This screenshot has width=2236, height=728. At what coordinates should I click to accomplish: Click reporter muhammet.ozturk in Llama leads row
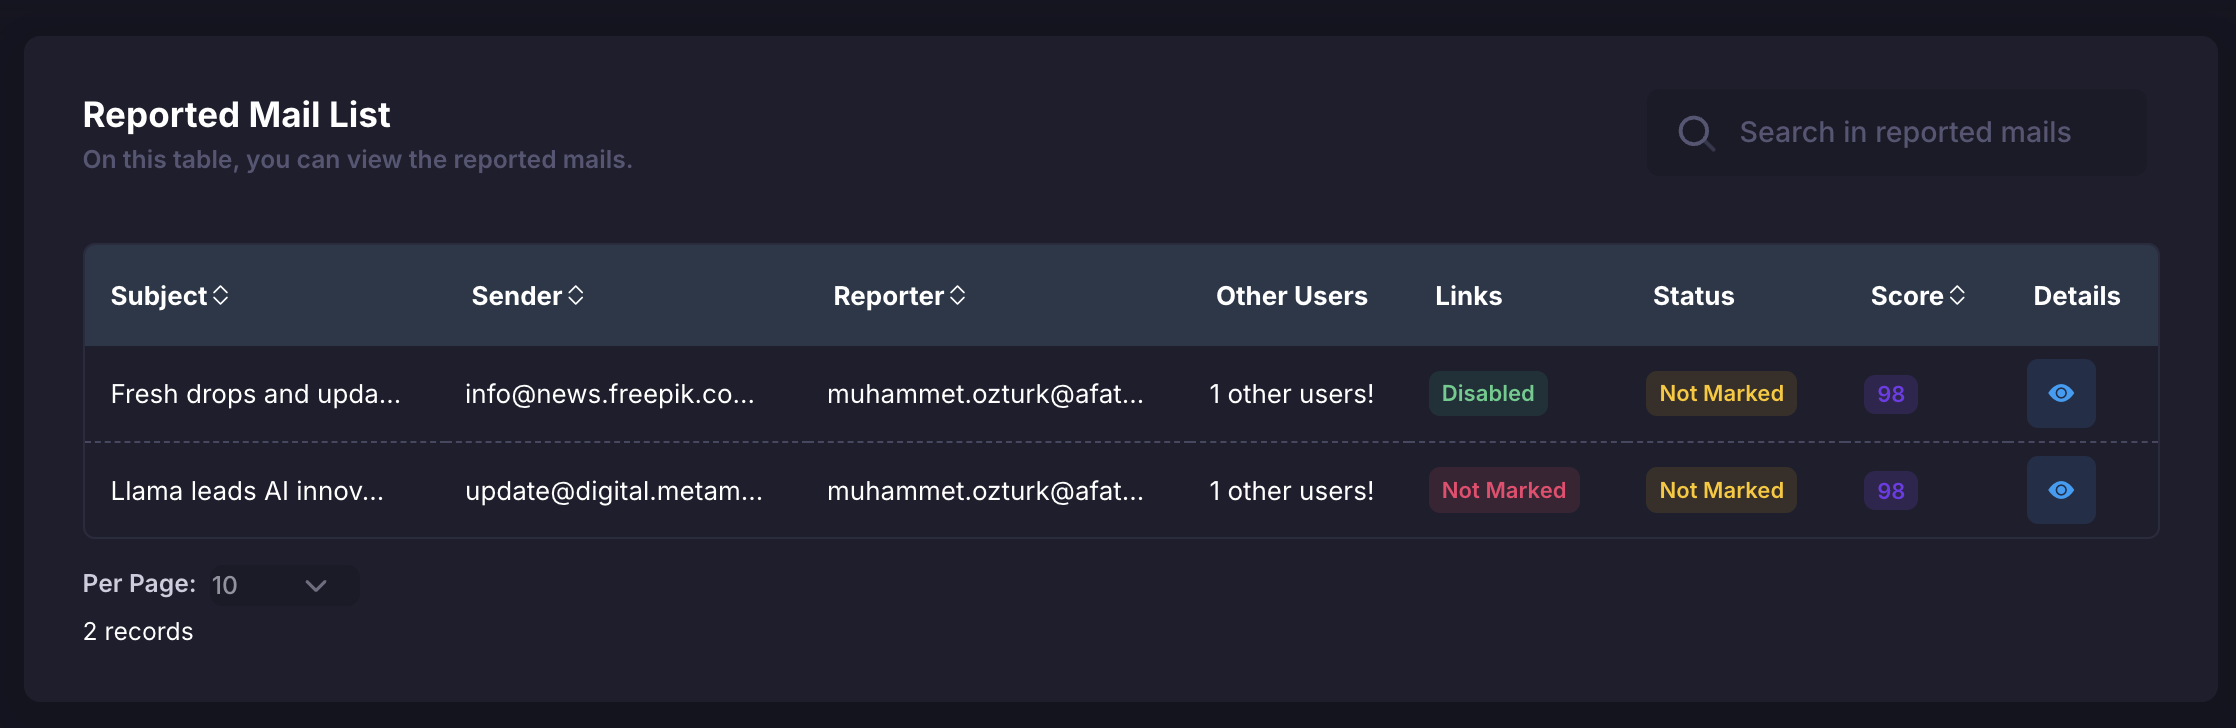pos(985,491)
